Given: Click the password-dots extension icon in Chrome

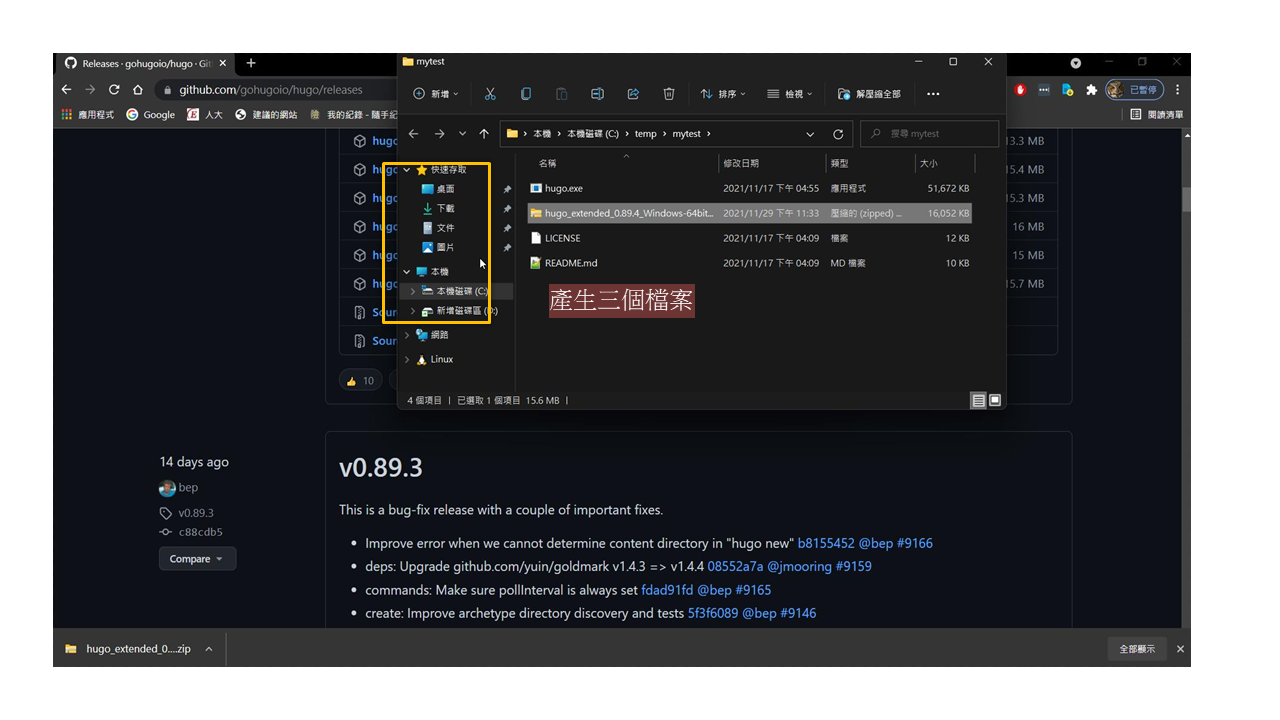Looking at the screenshot, I should click(1044, 90).
